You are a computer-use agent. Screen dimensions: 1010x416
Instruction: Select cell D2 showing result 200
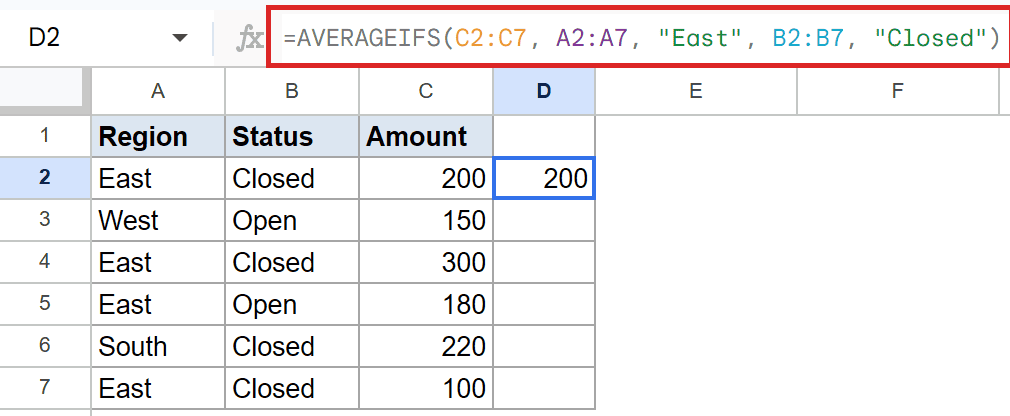coord(544,178)
